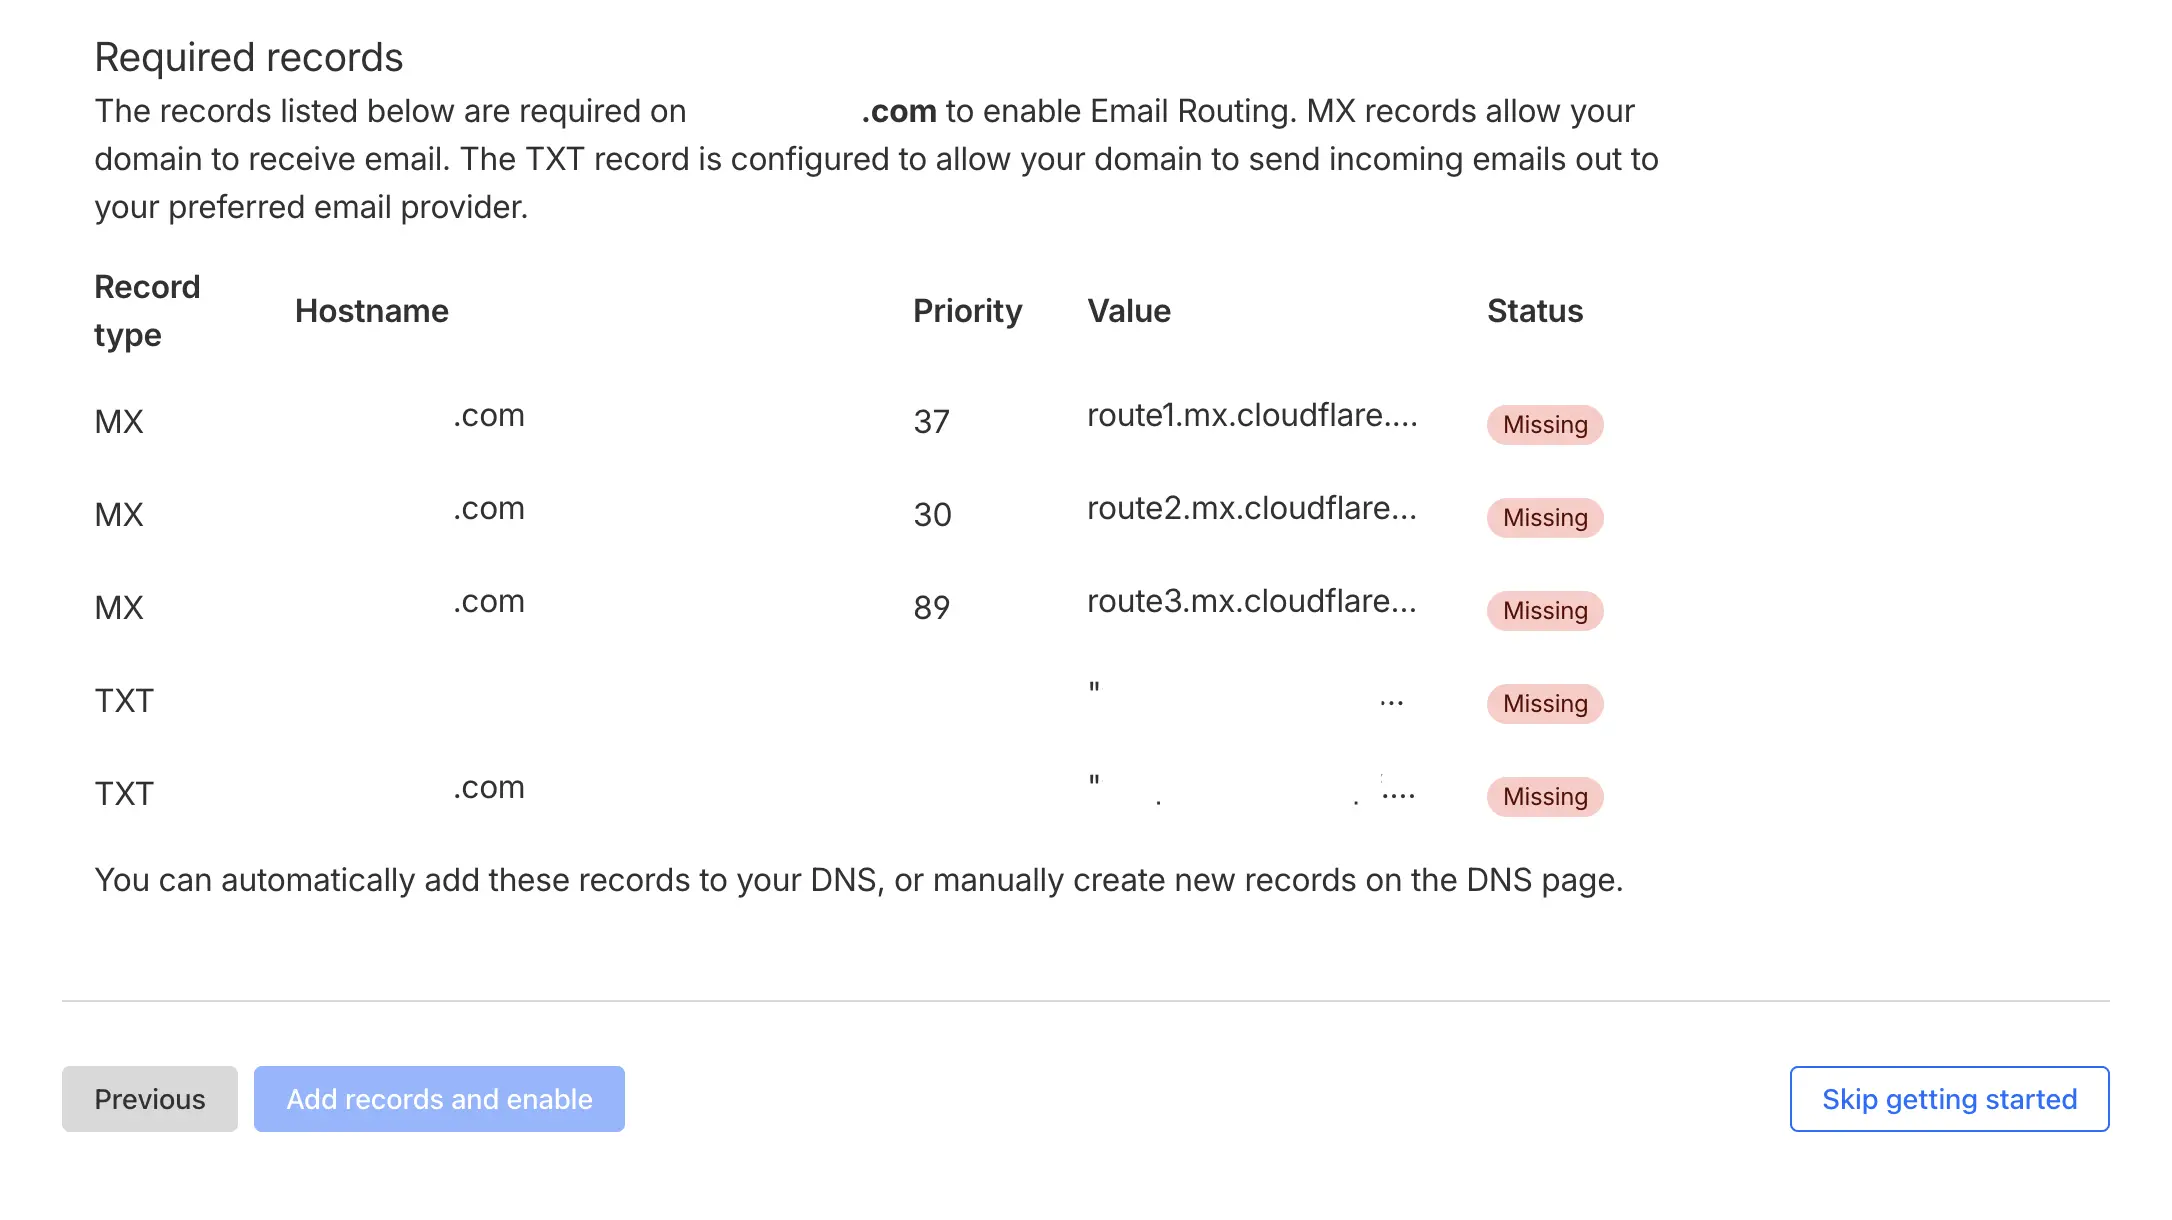
Task: Click the Missing badge for route2 MX record
Action: point(1544,518)
